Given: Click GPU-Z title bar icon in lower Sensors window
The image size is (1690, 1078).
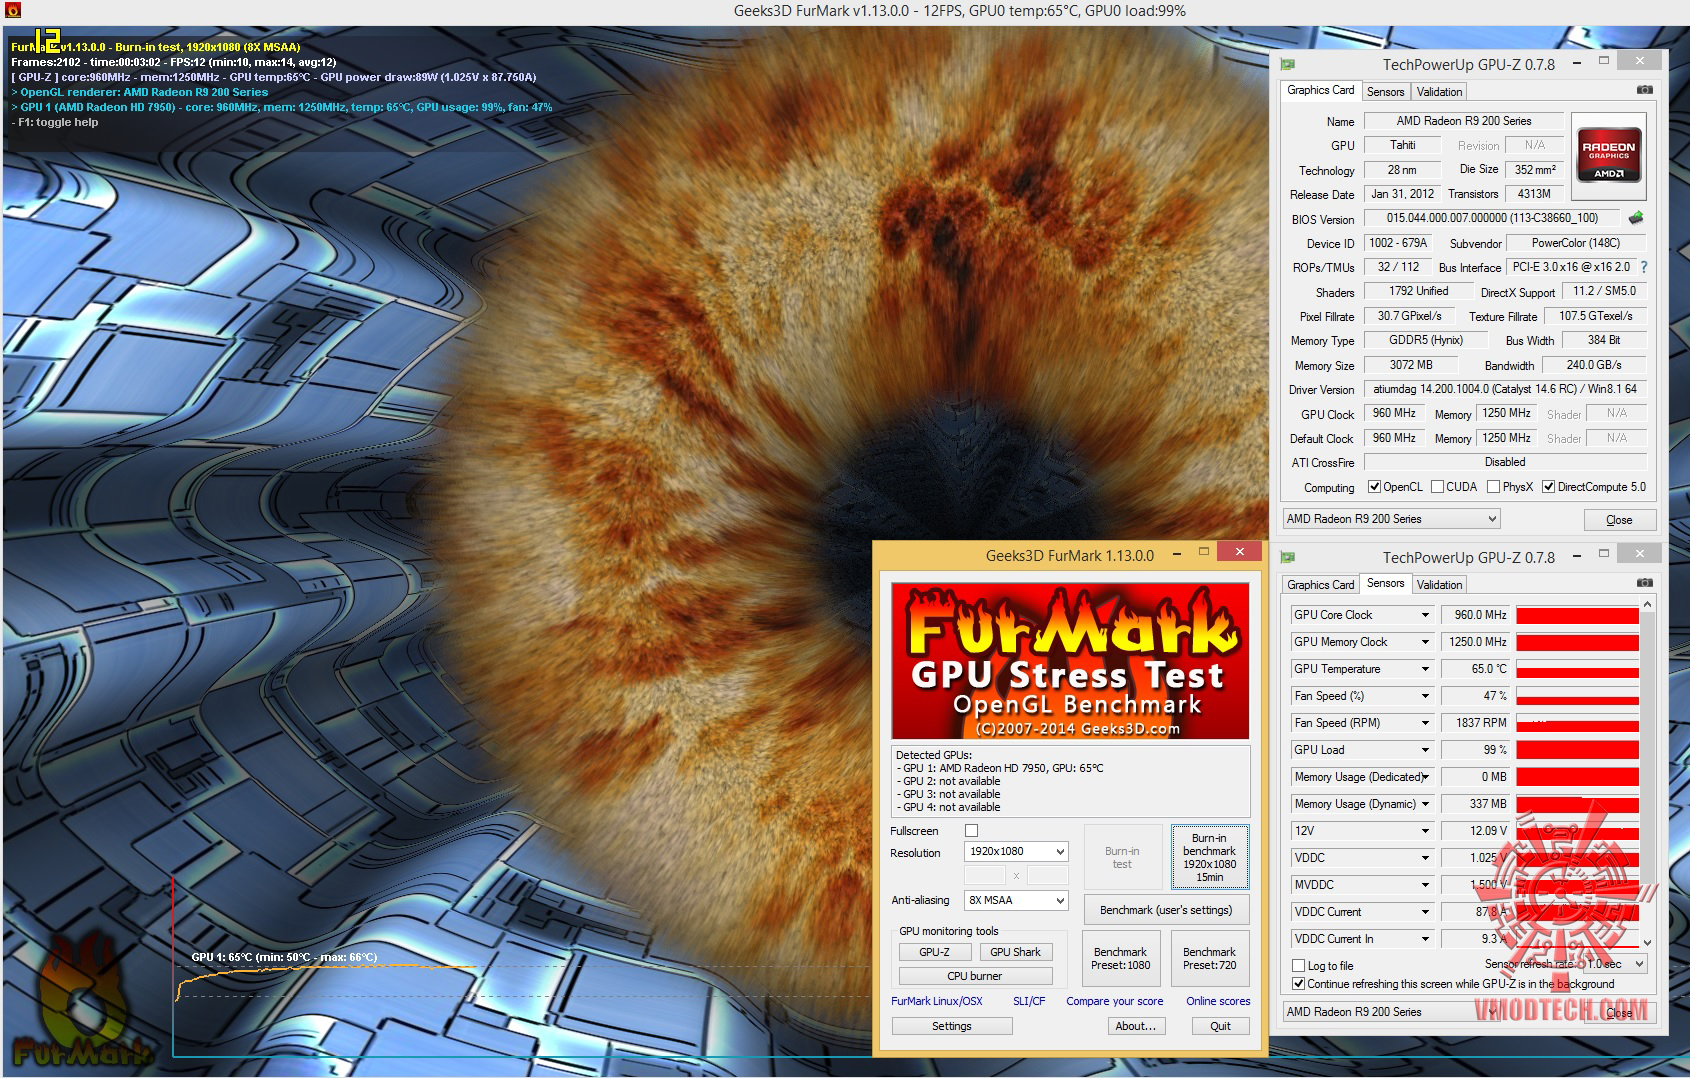Looking at the screenshot, I should coord(1289,557).
